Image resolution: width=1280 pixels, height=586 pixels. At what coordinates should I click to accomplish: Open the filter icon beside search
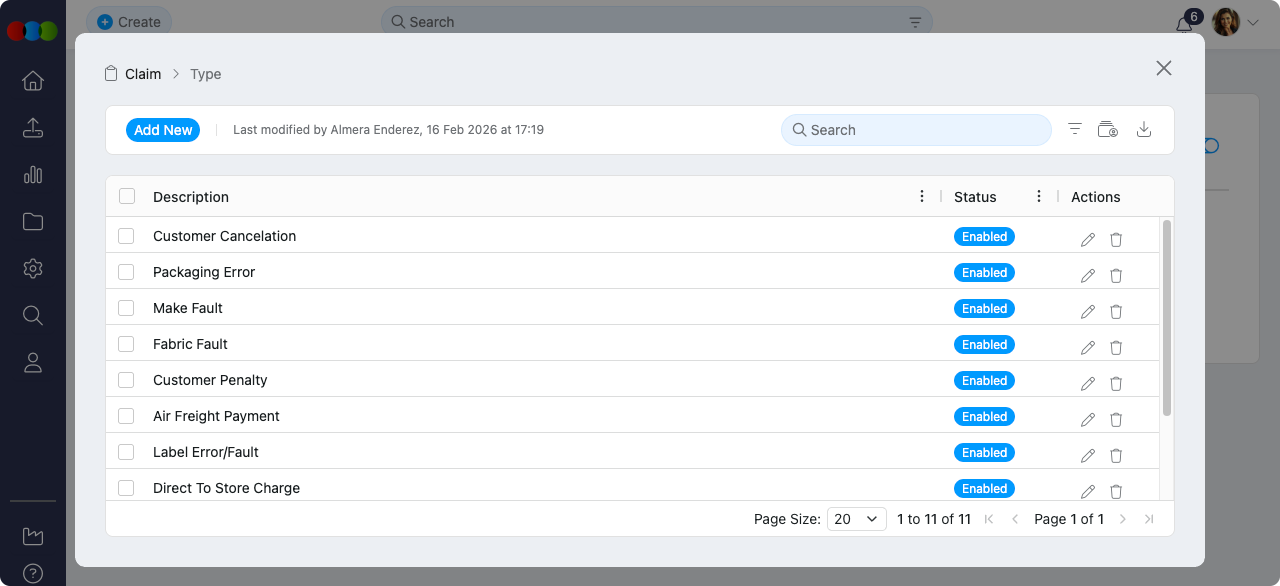point(1075,130)
